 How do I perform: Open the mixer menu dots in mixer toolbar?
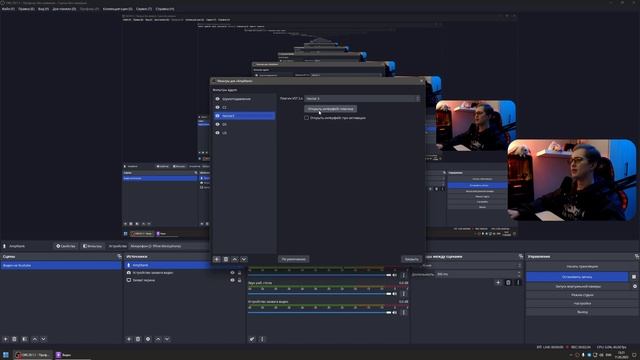tap(262, 339)
